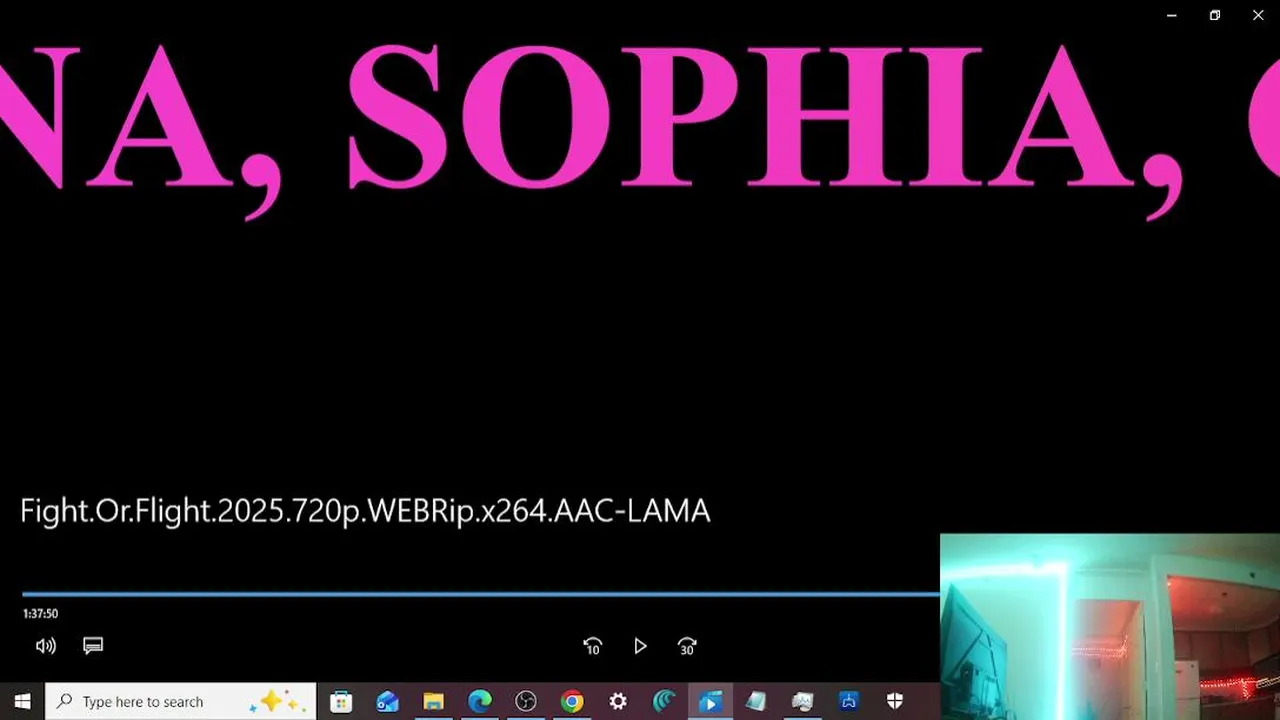Launch Microsoft Edge from the taskbar
The image size is (1280, 720).
point(480,702)
